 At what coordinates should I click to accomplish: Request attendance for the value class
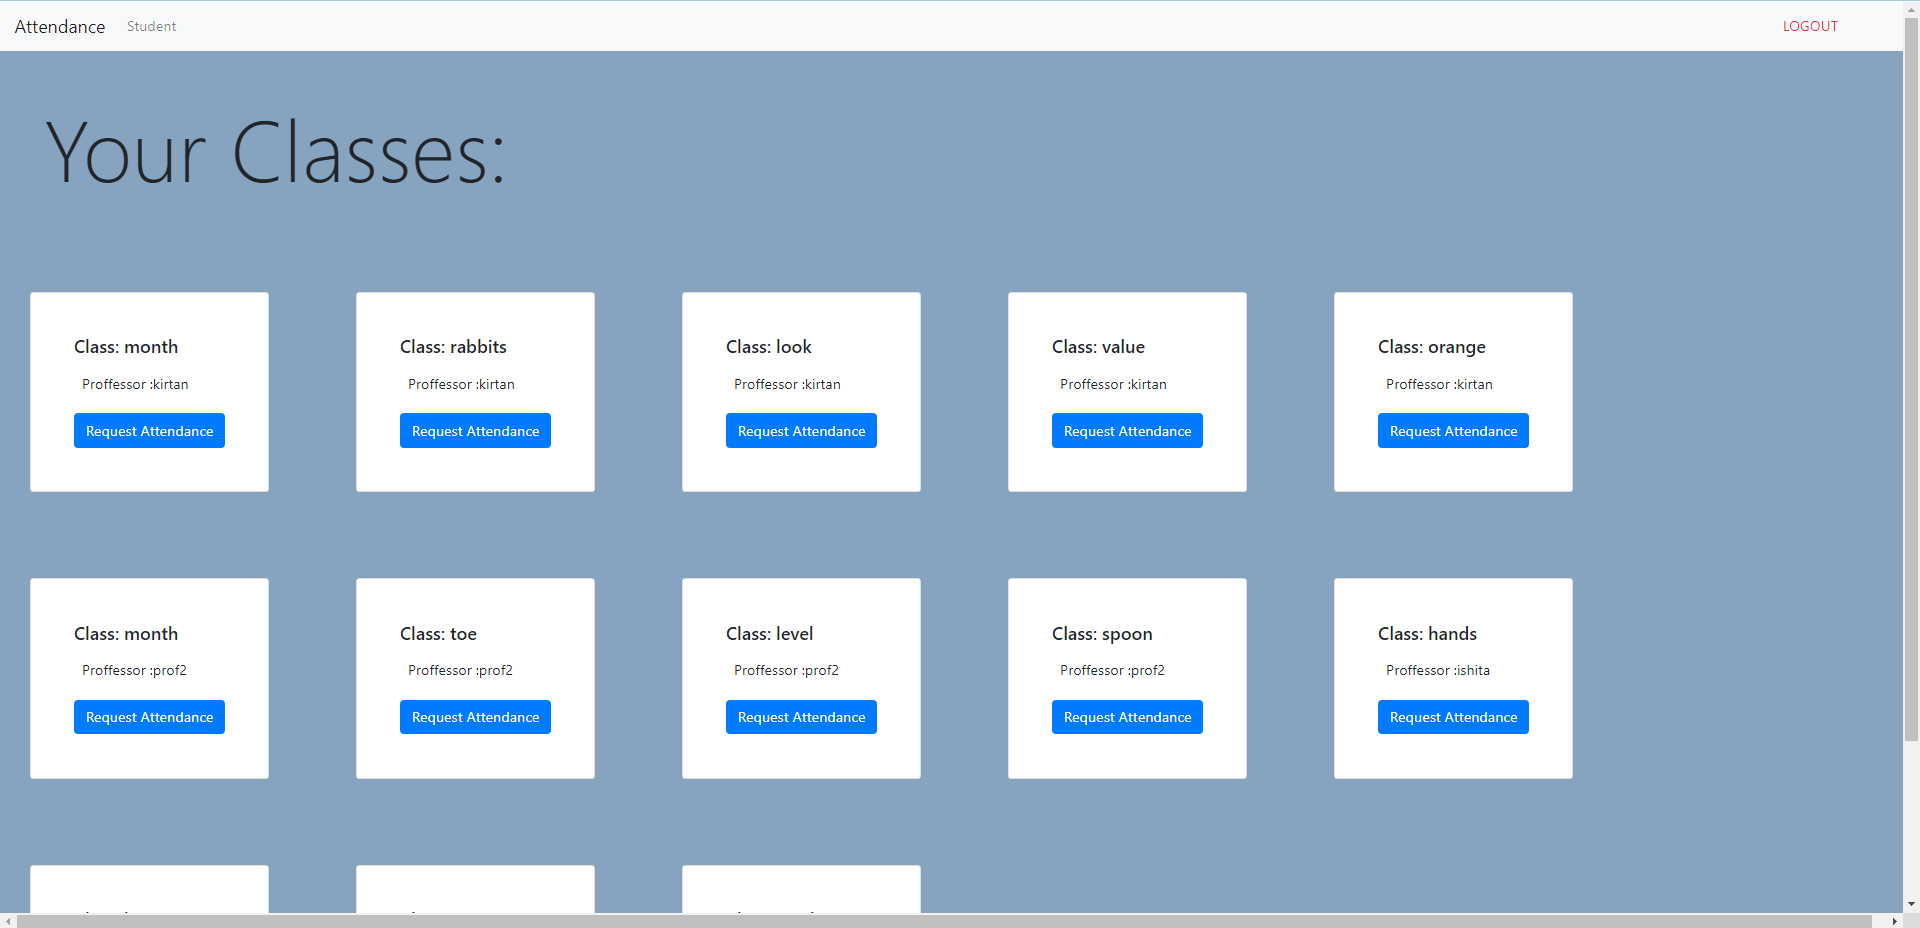click(1126, 430)
